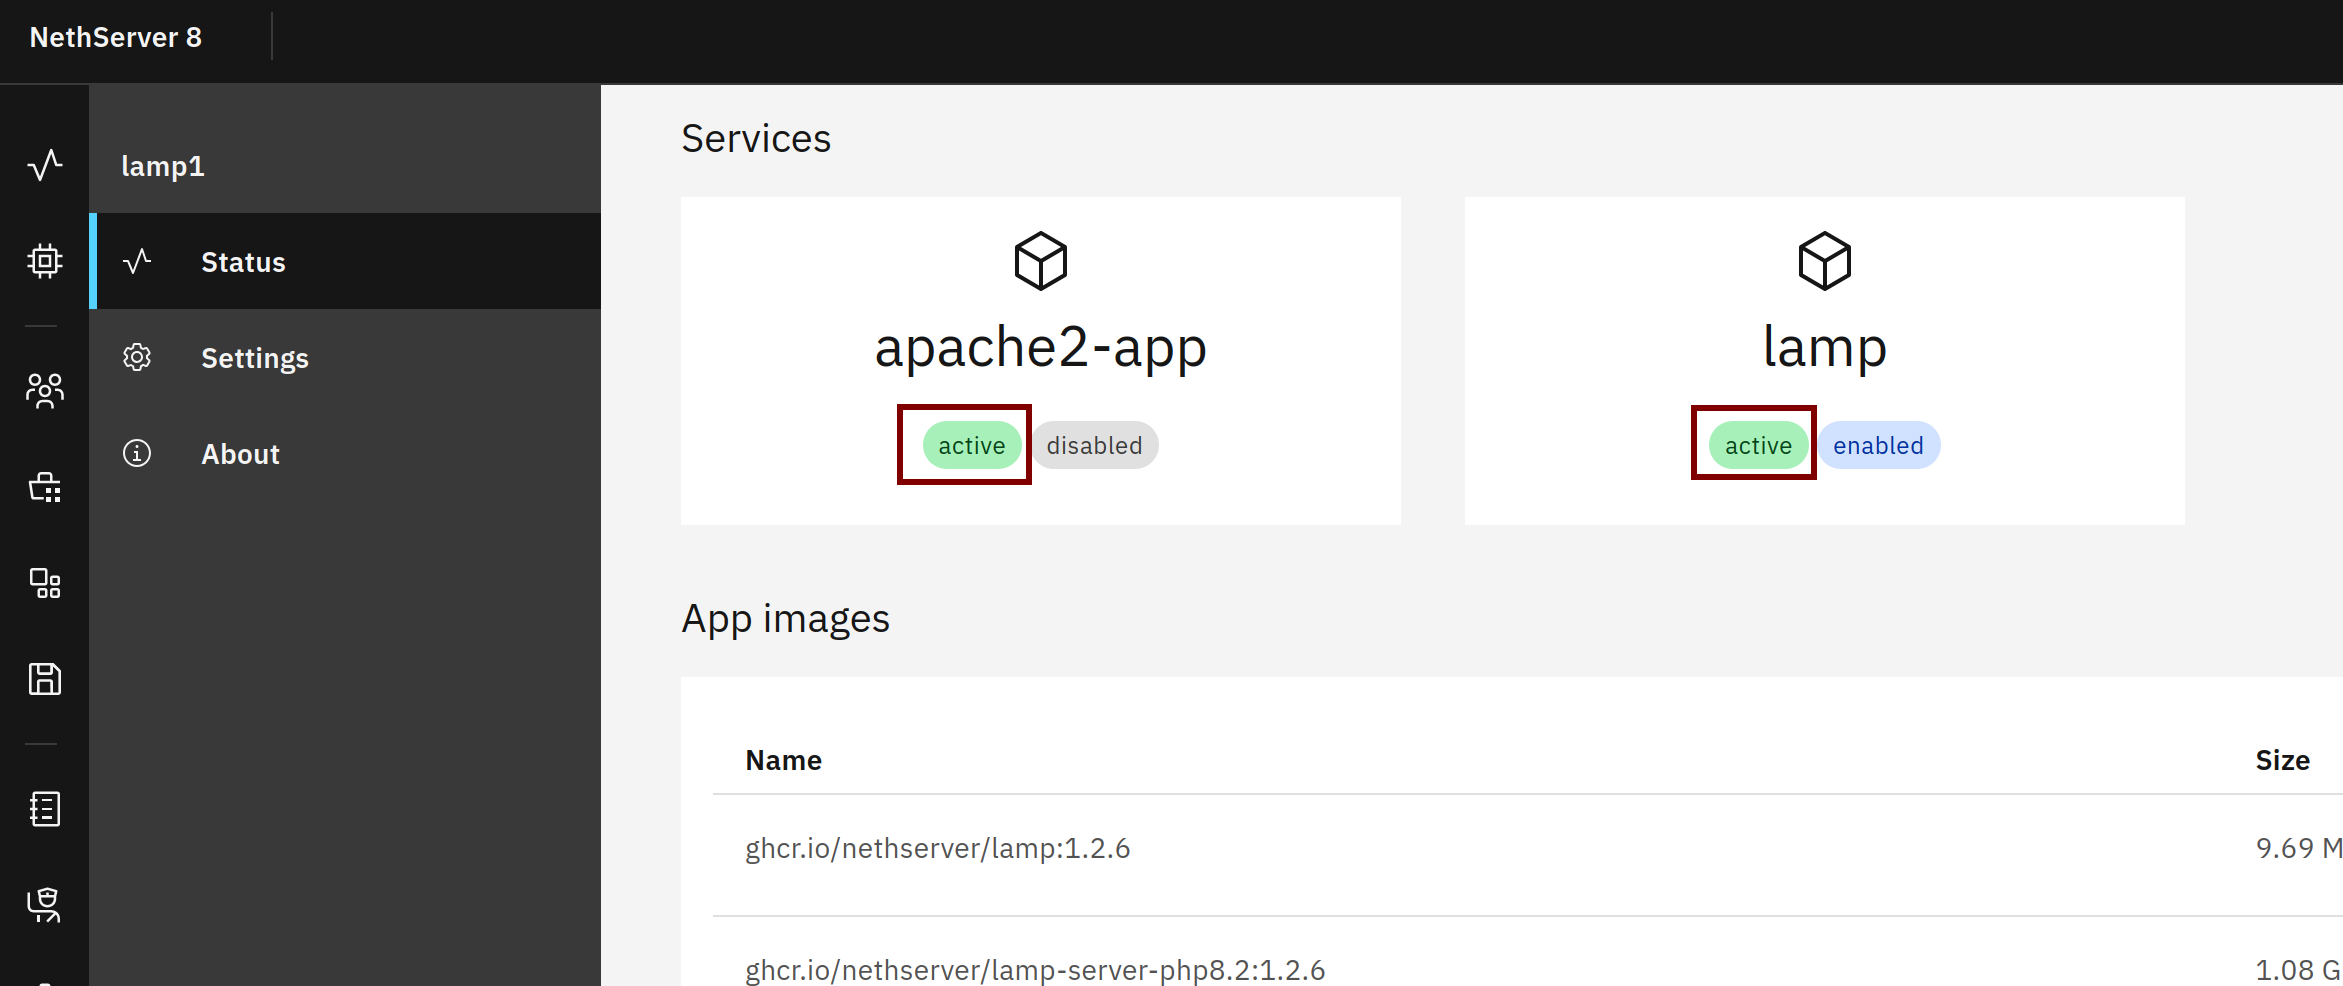The width and height of the screenshot is (2343, 986).
Task: Open Domains and users group icon
Action: tap(44, 390)
